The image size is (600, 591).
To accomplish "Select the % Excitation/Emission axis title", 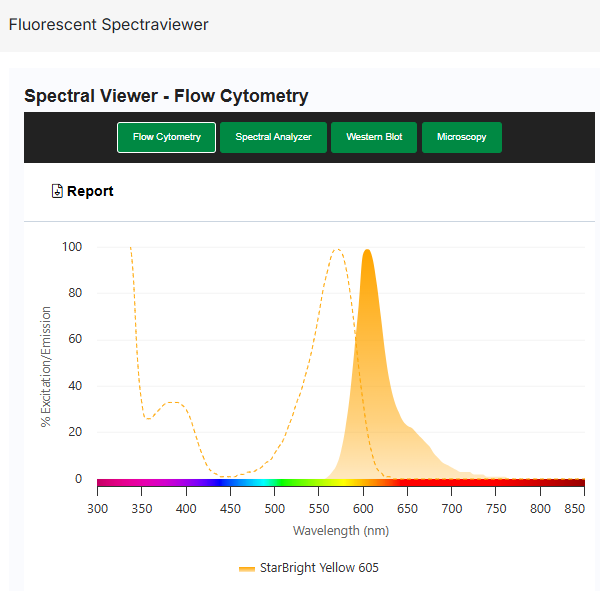I will [46, 364].
